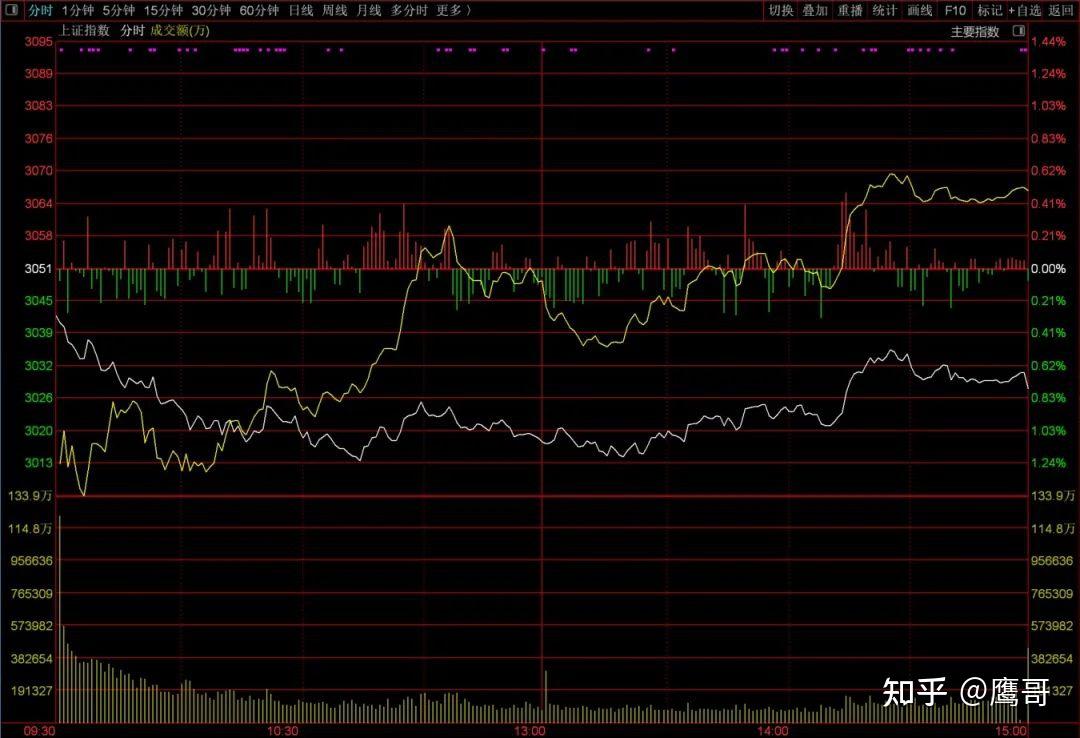Click the 3013 price axis label

39,463
